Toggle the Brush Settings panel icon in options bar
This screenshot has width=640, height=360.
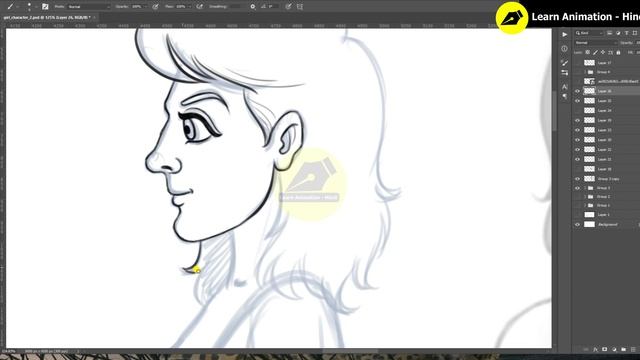[x=45, y=7]
